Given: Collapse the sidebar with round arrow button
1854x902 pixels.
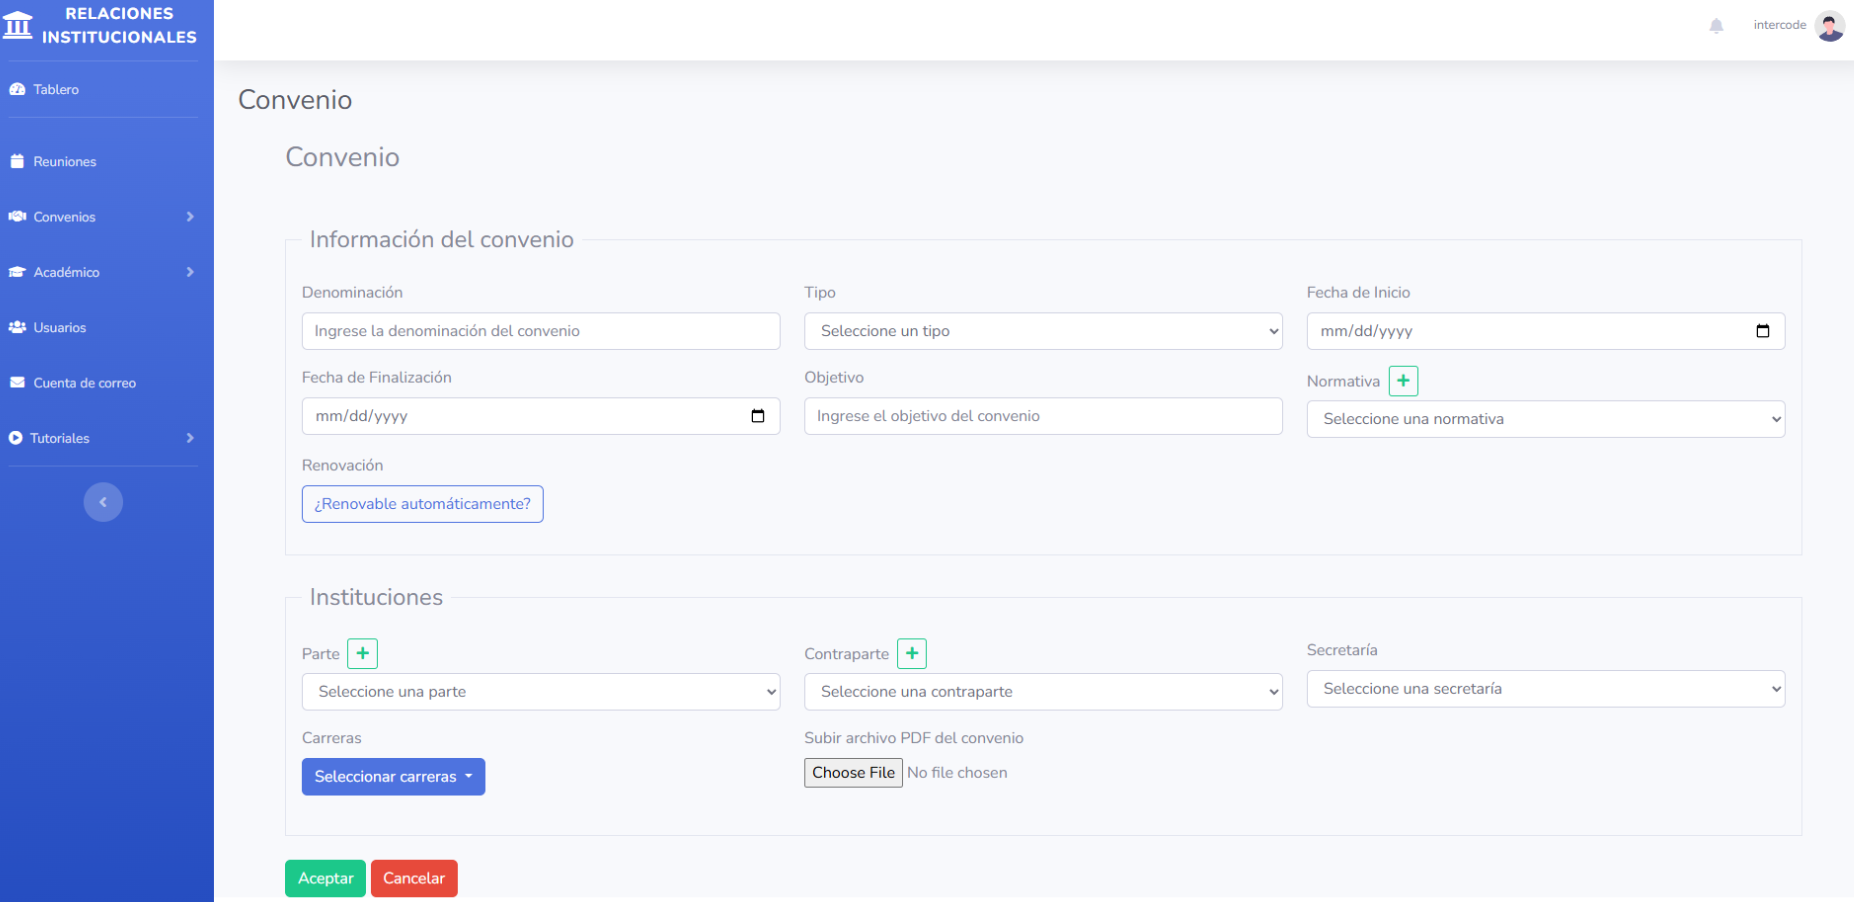Looking at the screenshot, I should click(x=103, y=502).
